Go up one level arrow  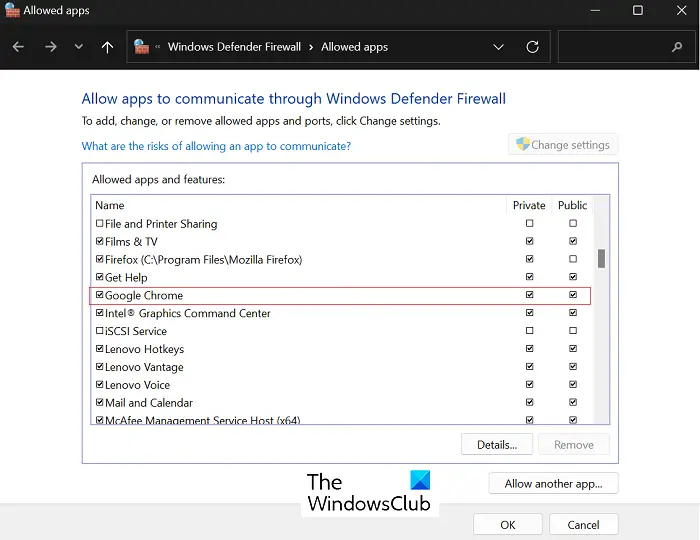tap(107, 47)
